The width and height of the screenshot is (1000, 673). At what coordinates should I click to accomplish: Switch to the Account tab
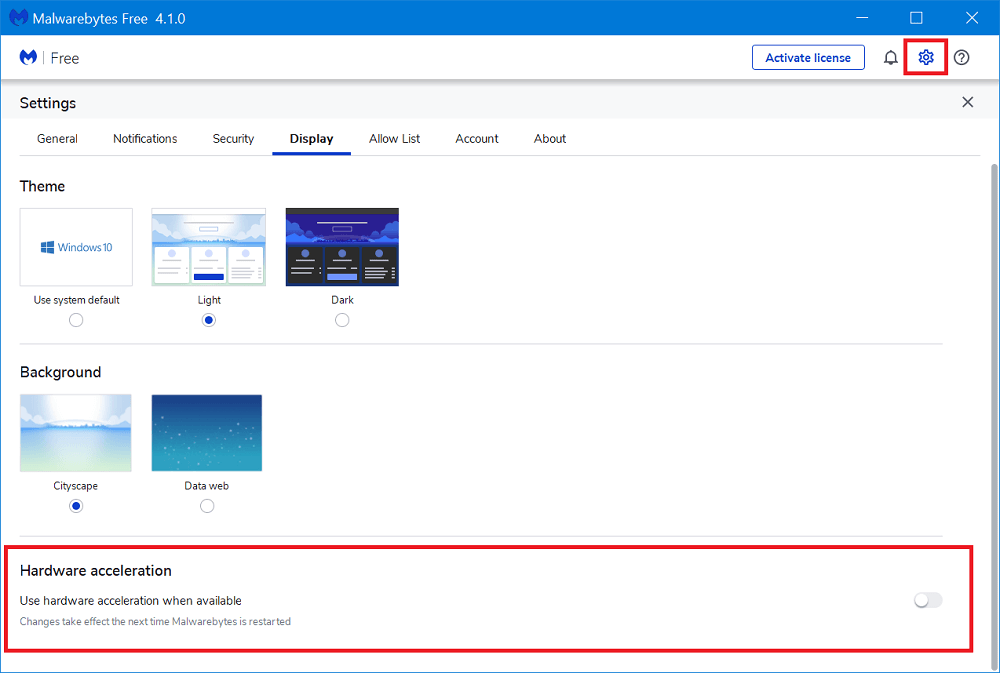pos(477,138)
